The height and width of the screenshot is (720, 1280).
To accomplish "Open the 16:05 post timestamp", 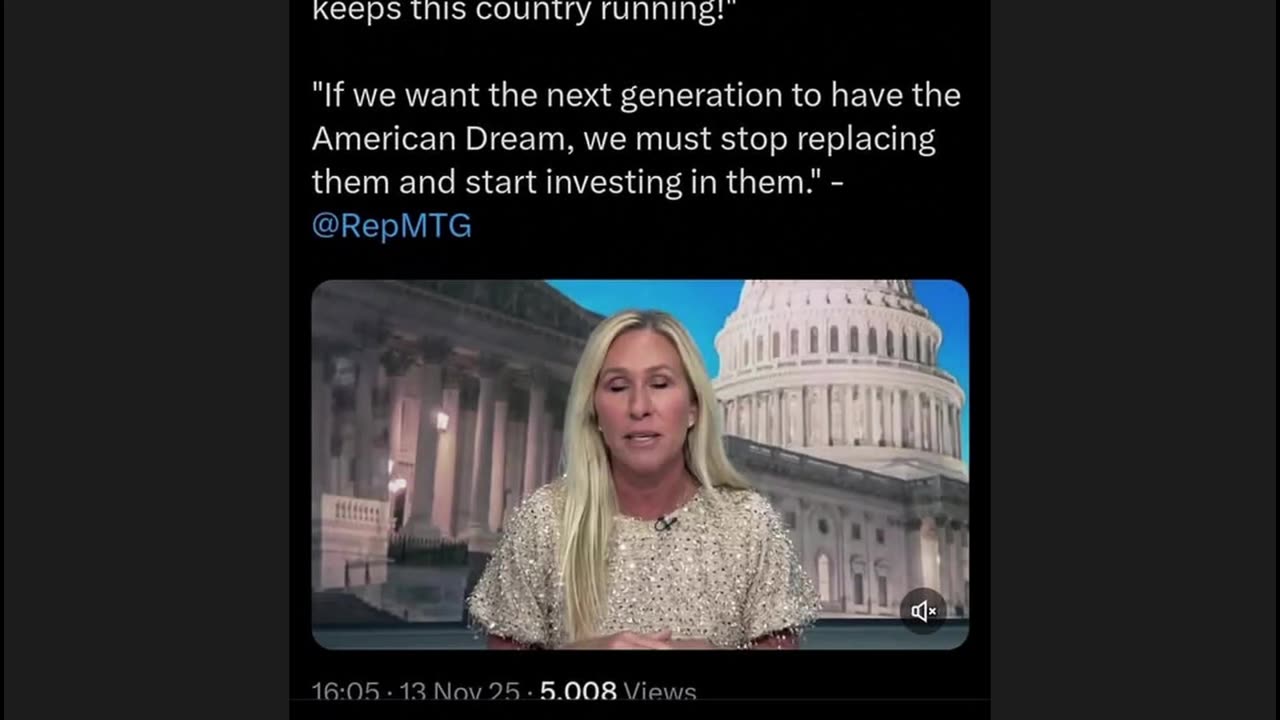I will click(x=346, y=692).
